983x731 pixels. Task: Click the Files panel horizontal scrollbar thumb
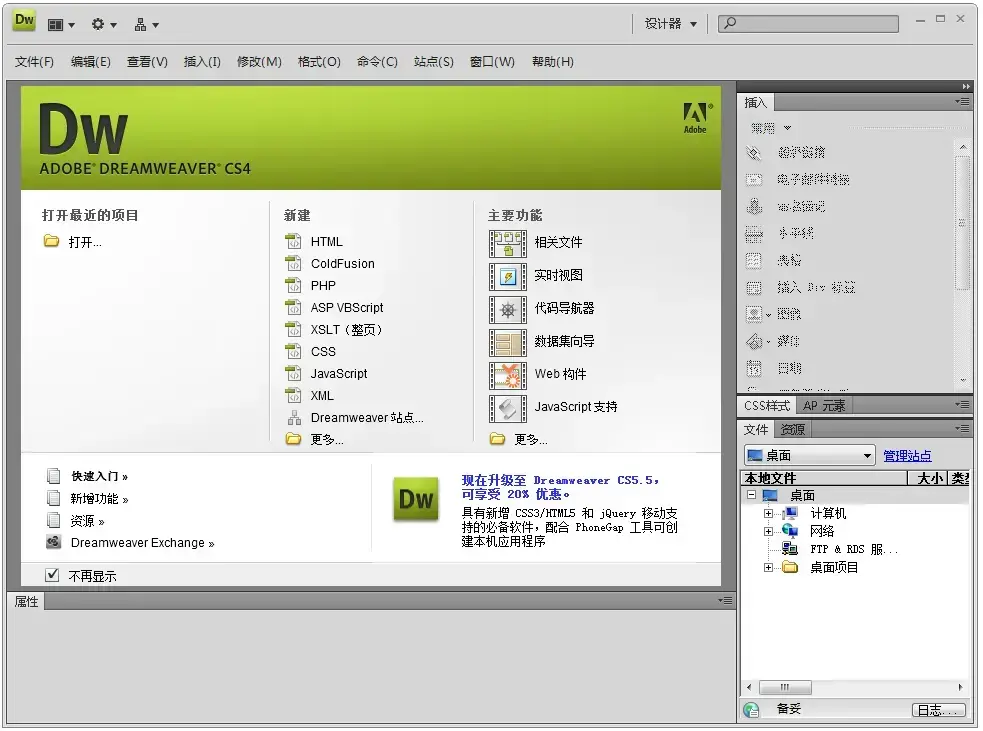(785, 687)
